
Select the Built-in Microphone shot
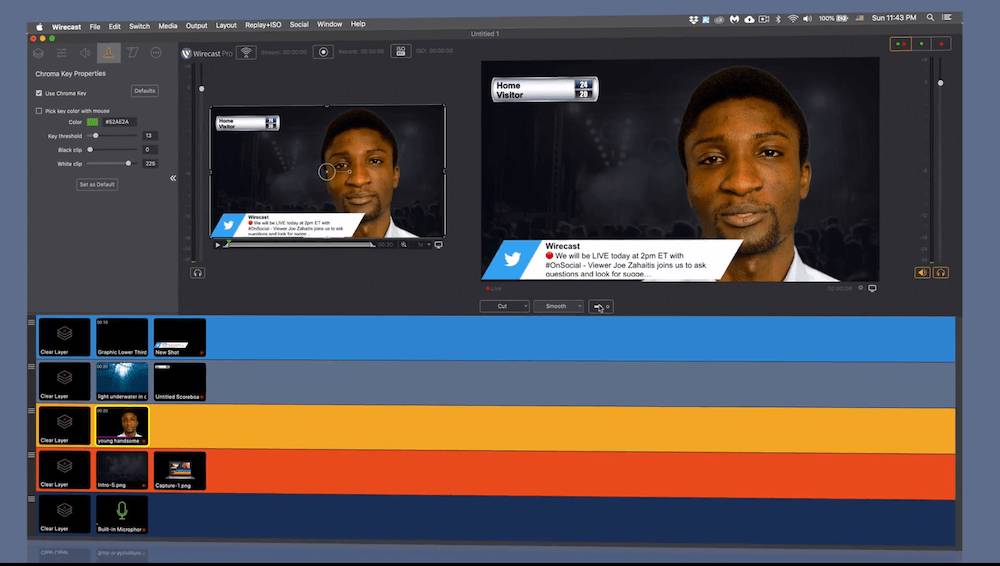pyautogui.click(x=122, y=514)
